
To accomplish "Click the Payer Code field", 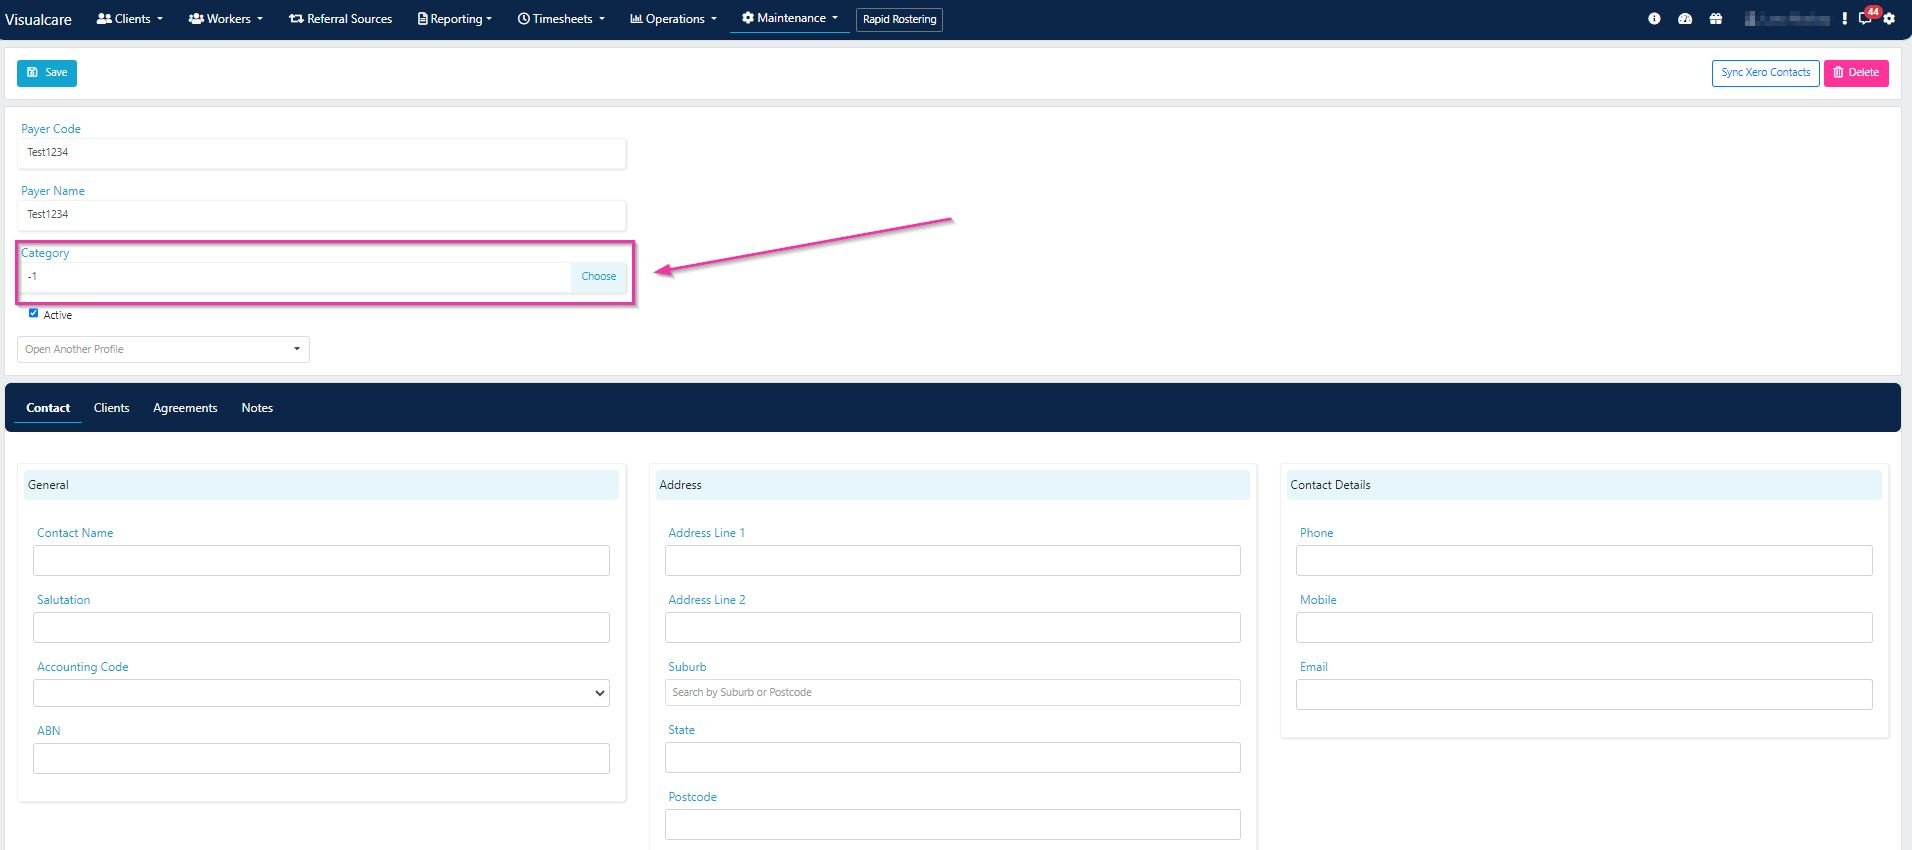I will tap(322, 153).
